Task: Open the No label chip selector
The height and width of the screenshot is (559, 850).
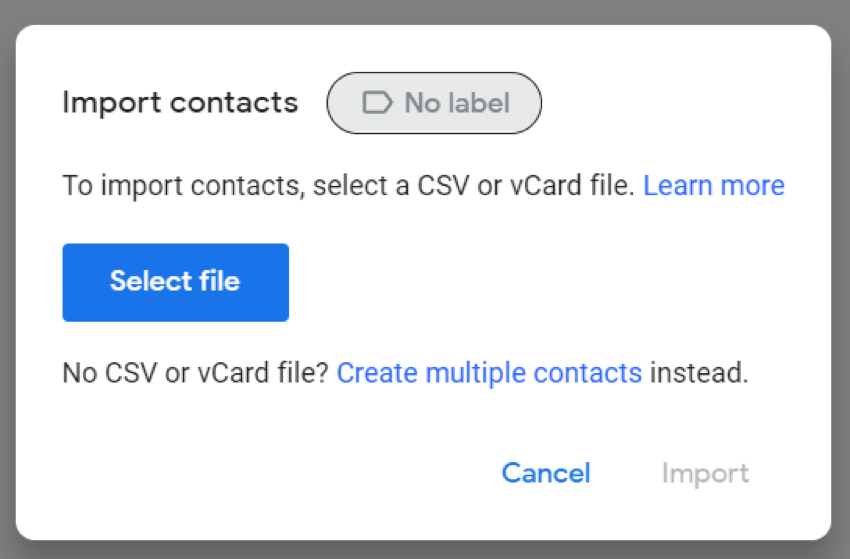Action: tap(434, 102)
